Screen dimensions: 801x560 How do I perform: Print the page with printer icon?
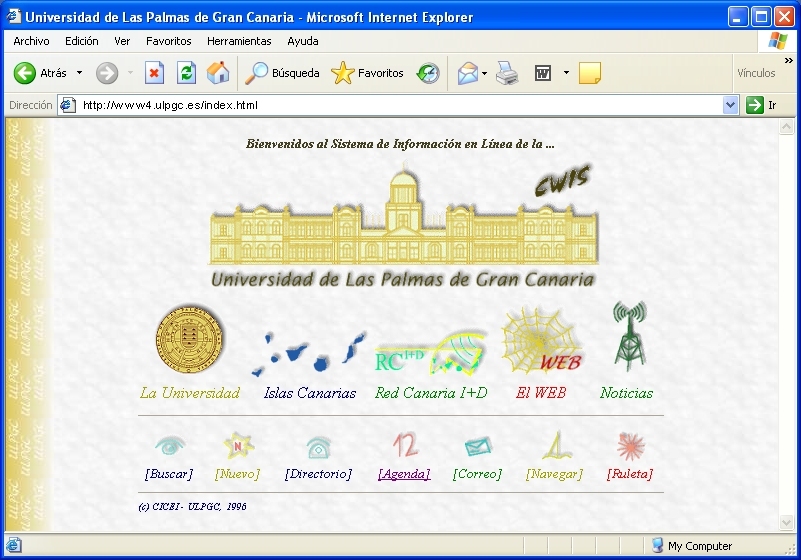507,73
